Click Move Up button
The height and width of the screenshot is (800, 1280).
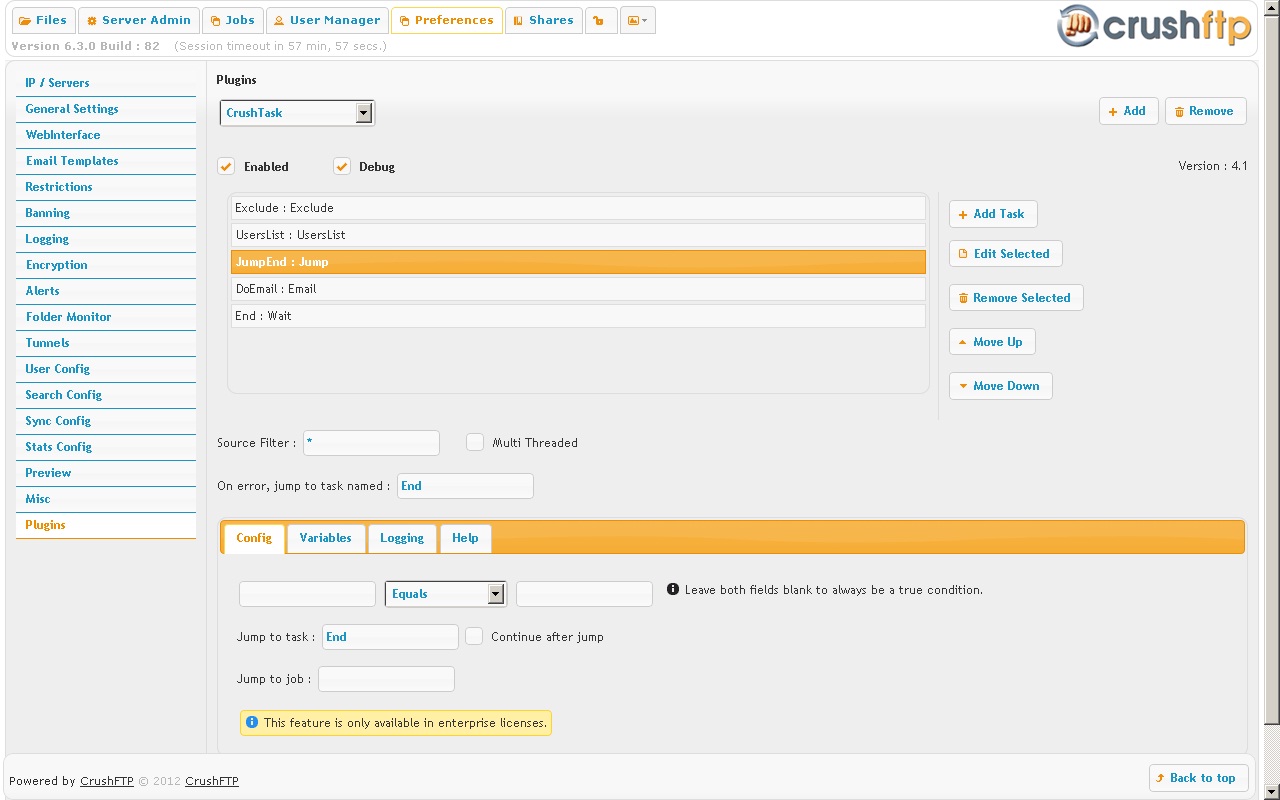(992, 342)
